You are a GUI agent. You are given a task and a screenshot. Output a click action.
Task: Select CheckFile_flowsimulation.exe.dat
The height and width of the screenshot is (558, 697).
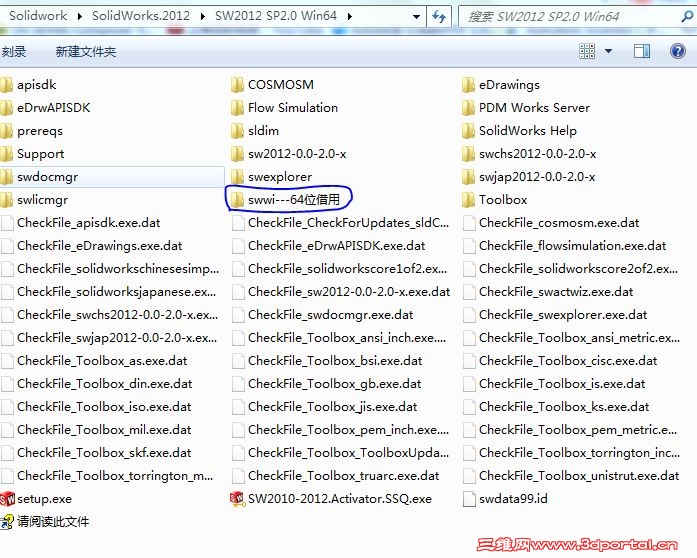[565, 246]
